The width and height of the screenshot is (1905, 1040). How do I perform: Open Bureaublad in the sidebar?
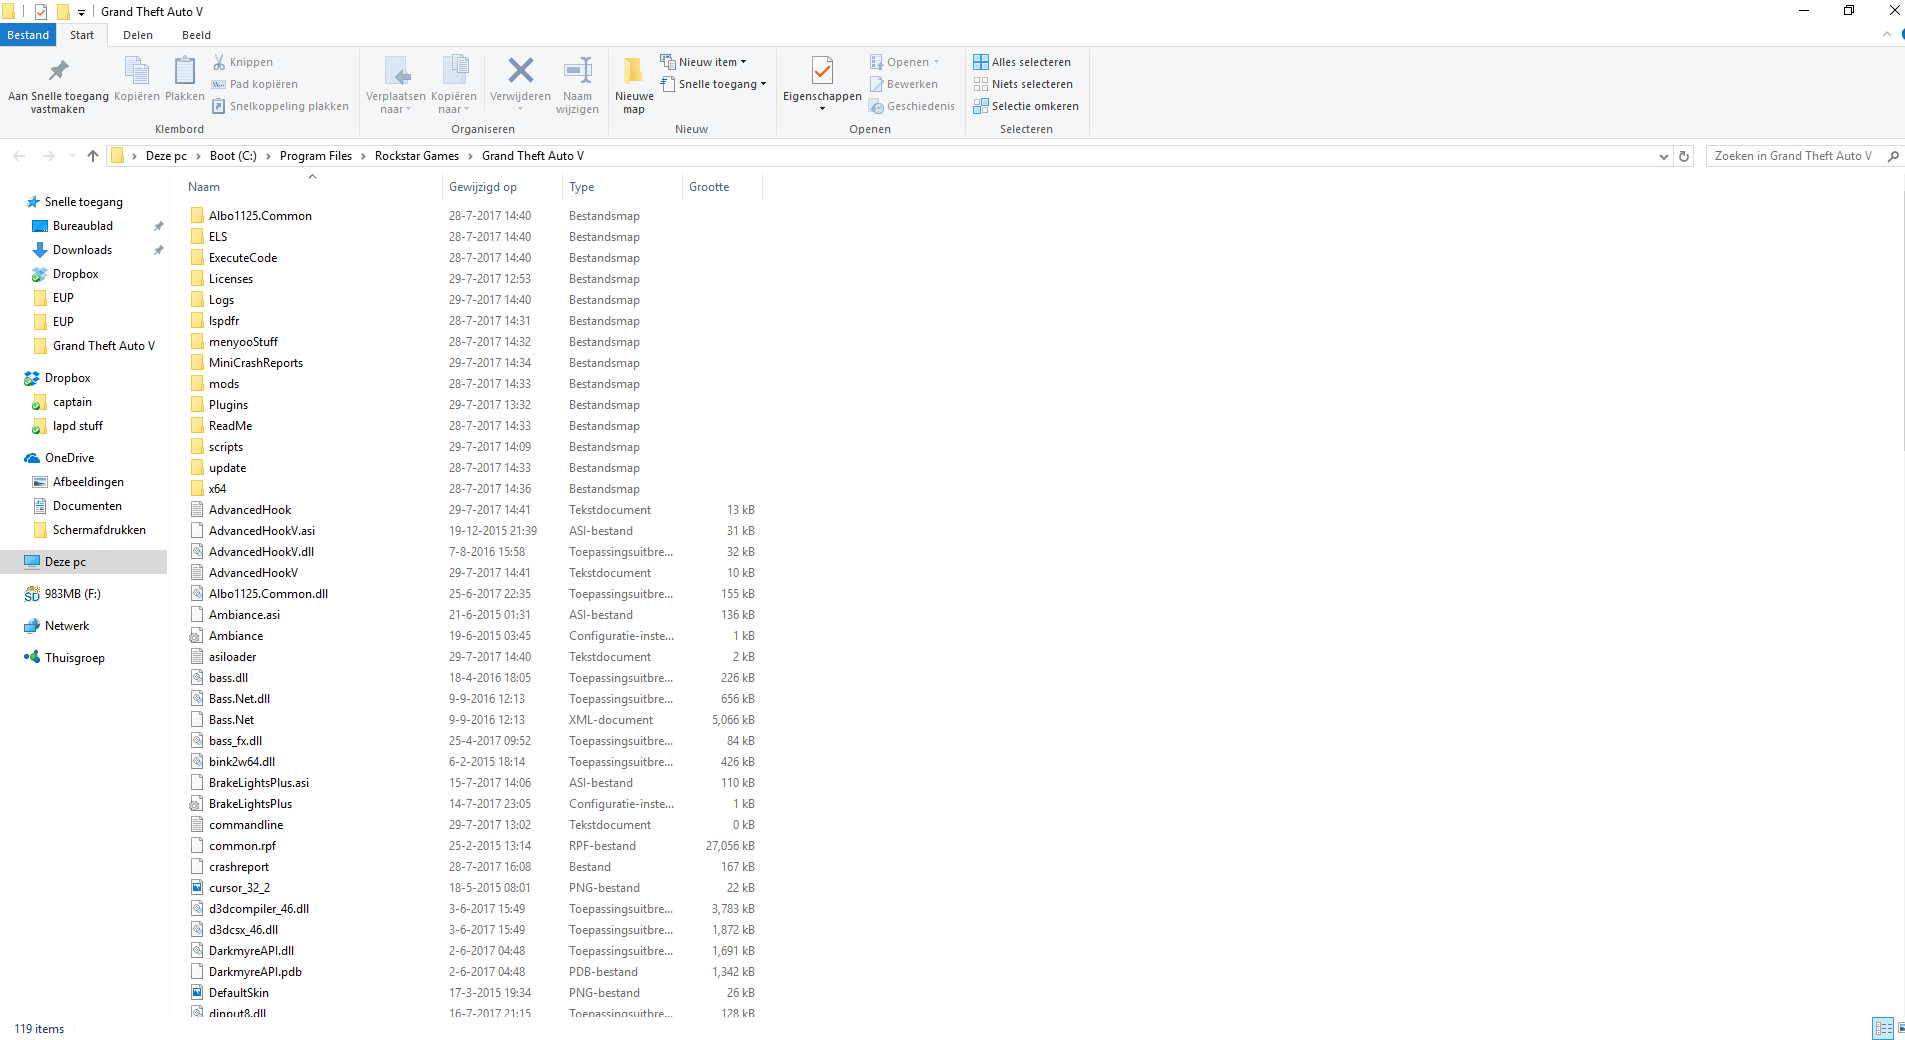(x=83, y=226)
